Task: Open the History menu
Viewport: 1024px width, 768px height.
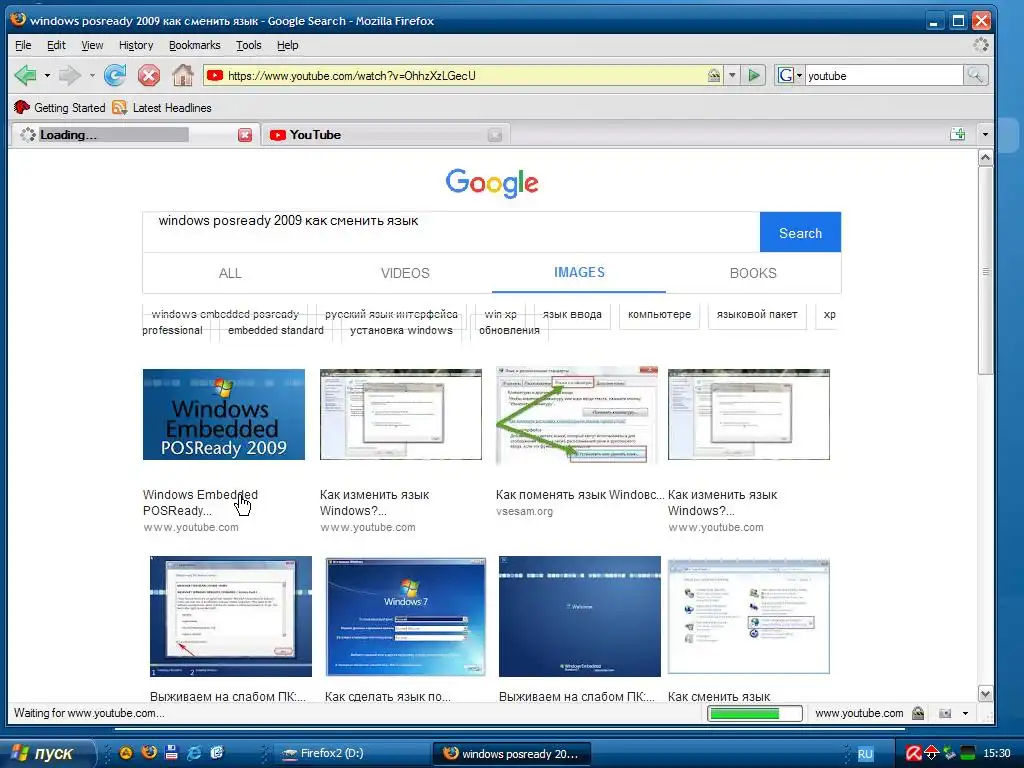Action: coord(136,45)
